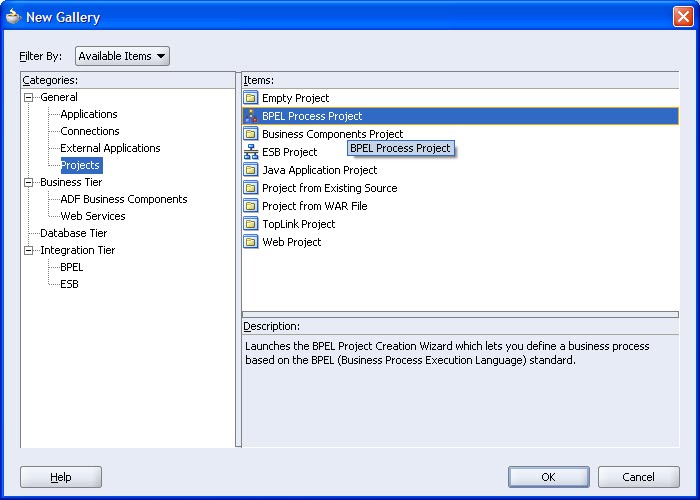Screen dimensions: 700x500
Task: Select ADF Business Components category
Action: click(124, 199)
